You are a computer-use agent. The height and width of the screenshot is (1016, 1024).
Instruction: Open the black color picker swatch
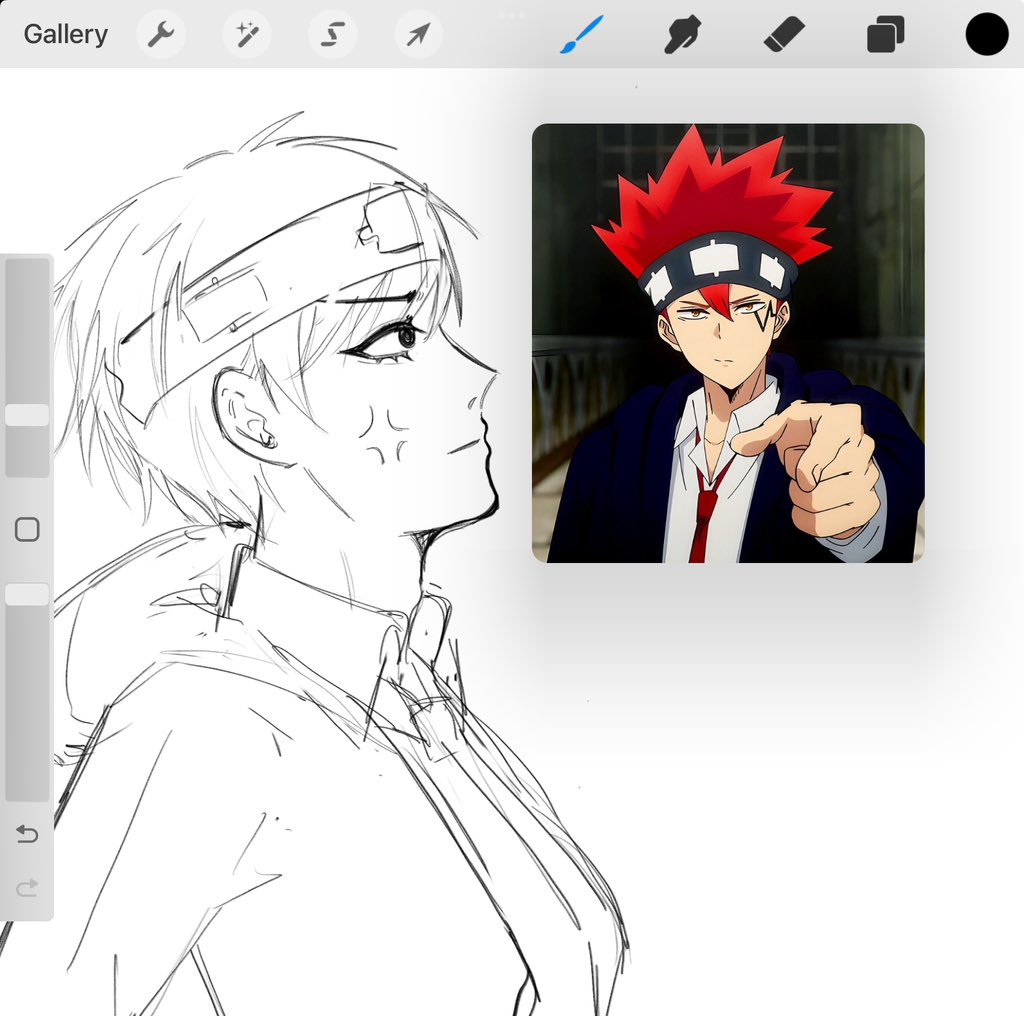tap(987, 34)
